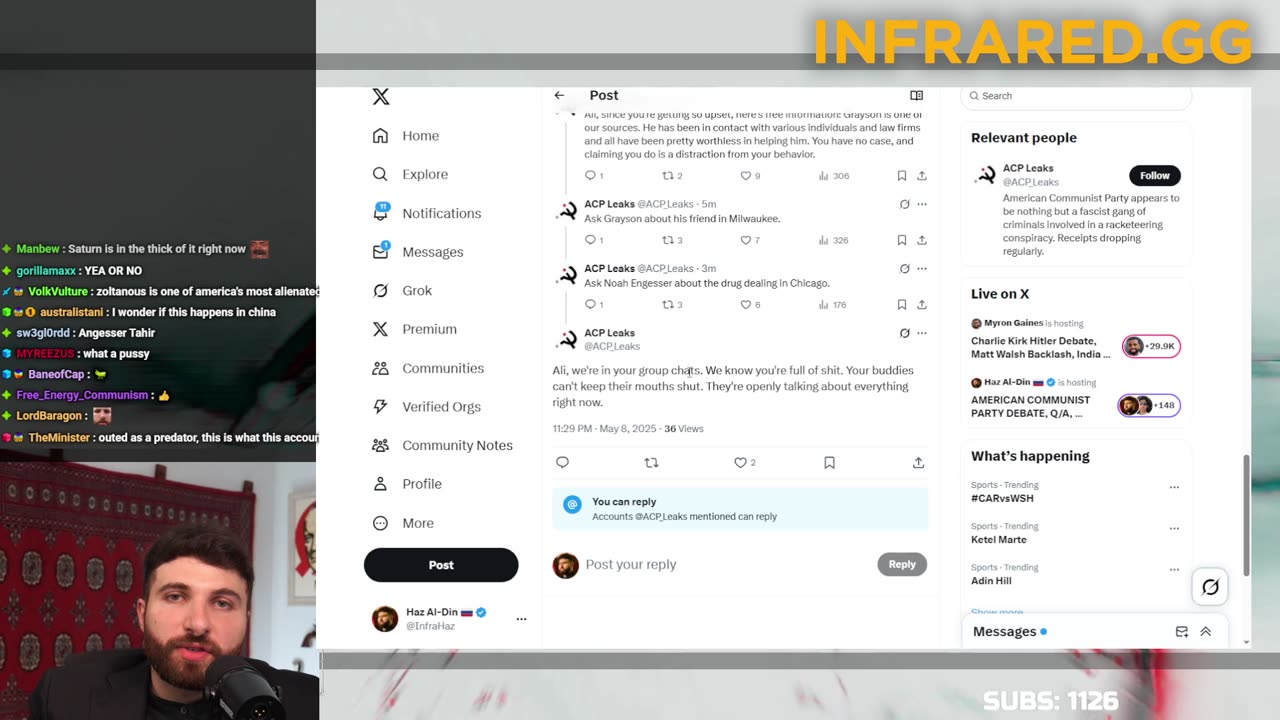
Task: Bookmark the Chicago drug dealing tweet
Action: click(x=901, y=304)
